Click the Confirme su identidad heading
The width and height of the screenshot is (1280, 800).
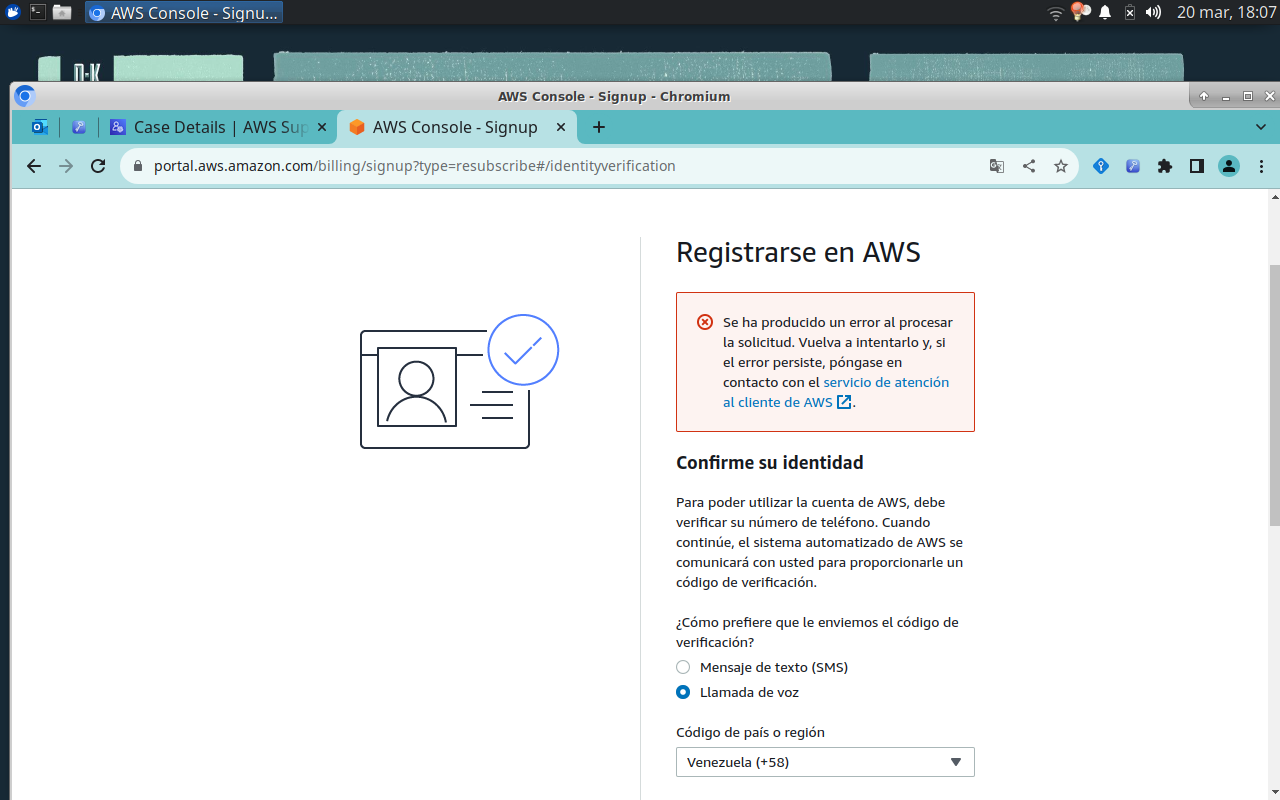[770, 463]
